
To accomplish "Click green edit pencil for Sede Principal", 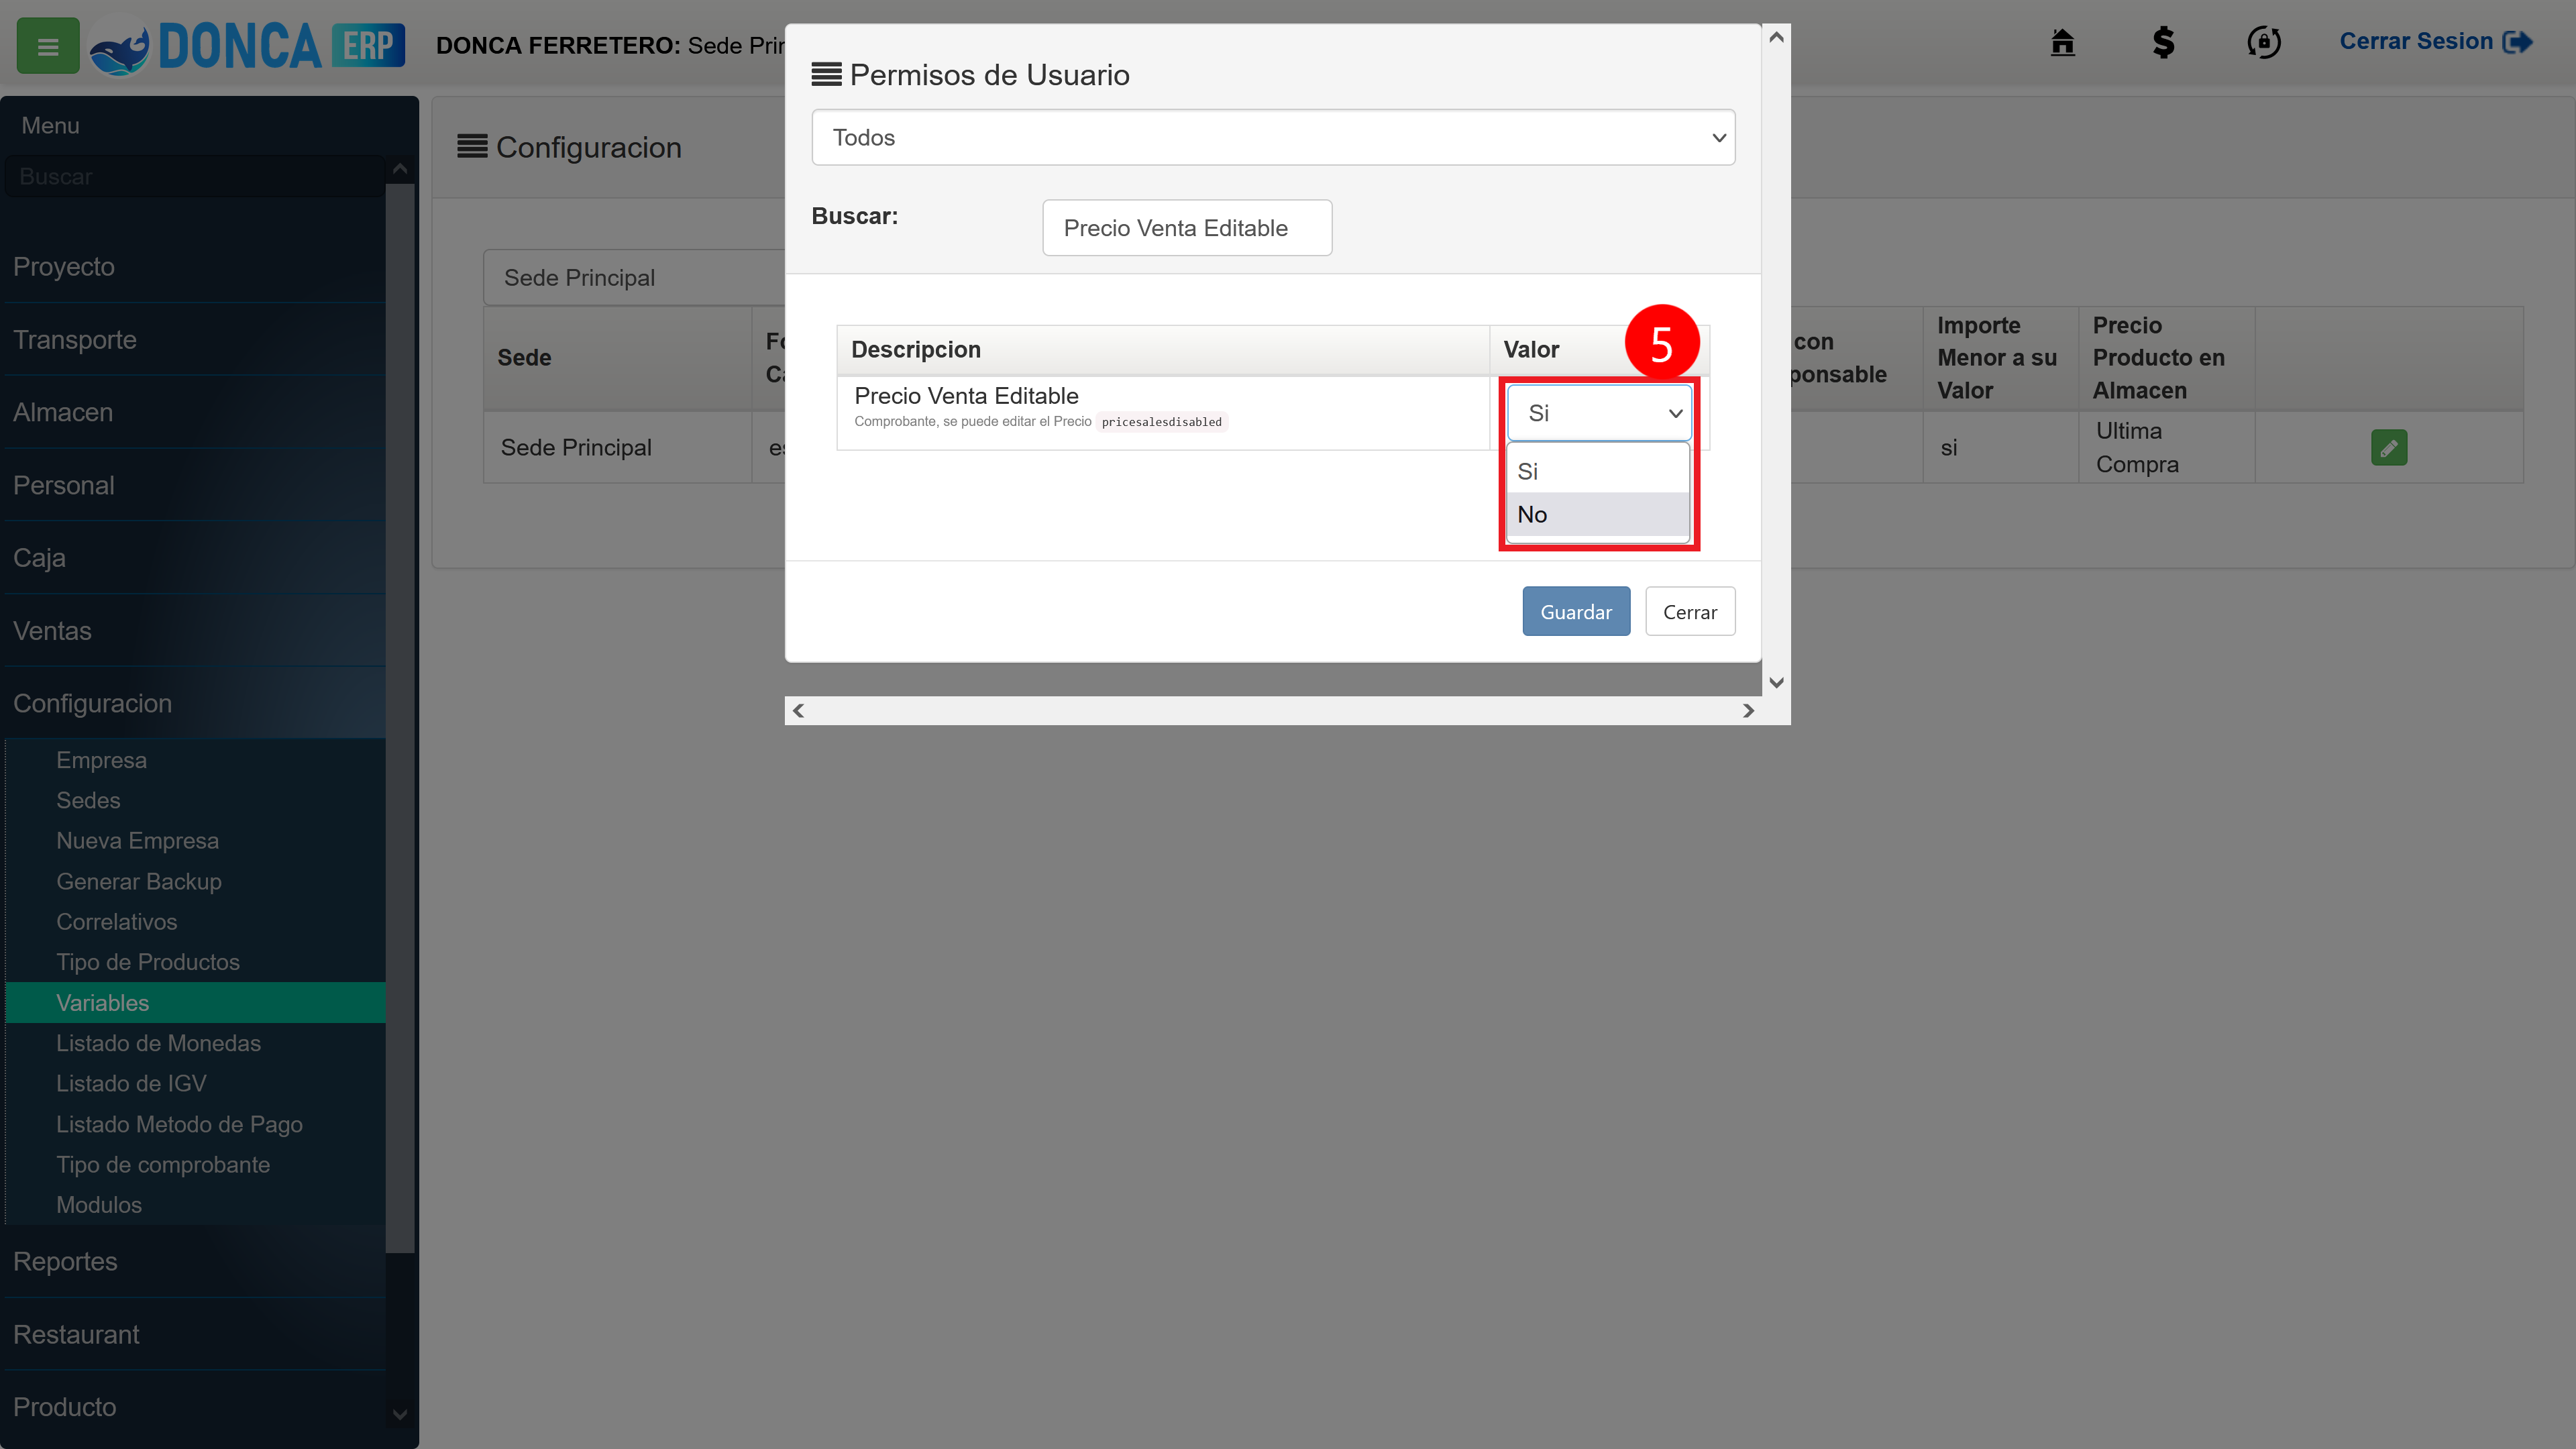I will click(x=2388, y=448).
